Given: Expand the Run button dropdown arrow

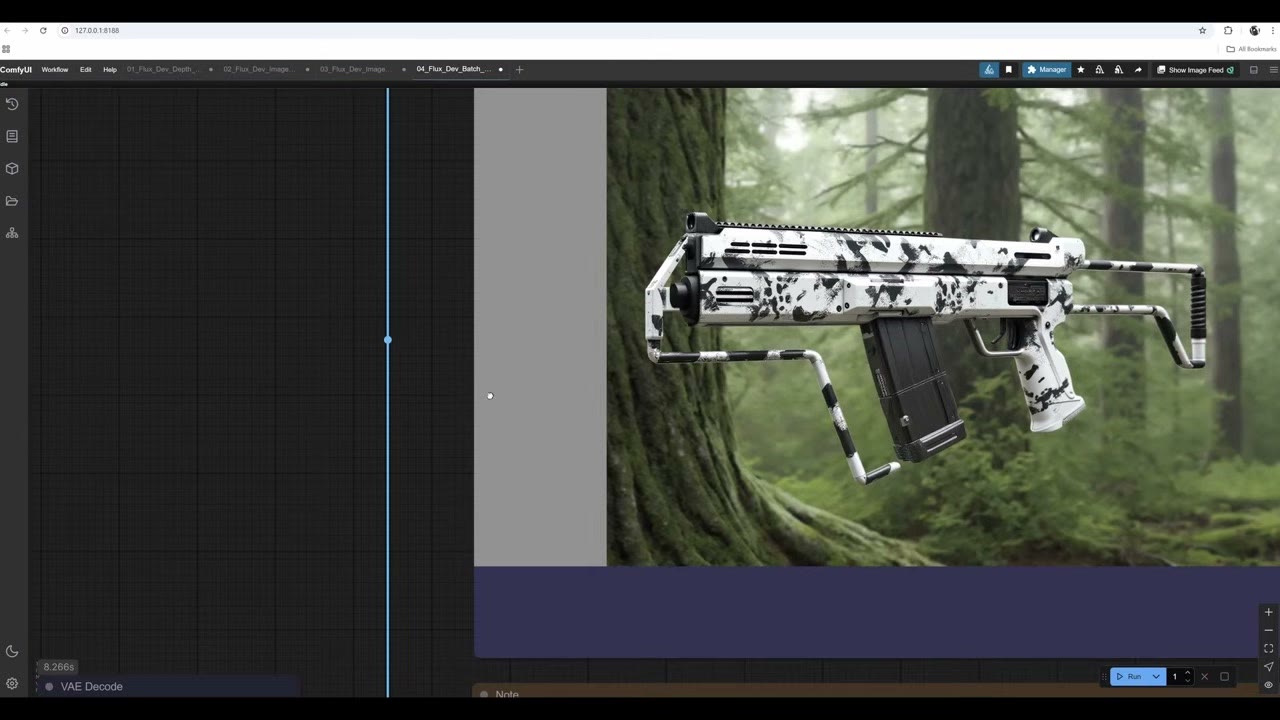Looking at the screenshot, I should point(1156,677).
